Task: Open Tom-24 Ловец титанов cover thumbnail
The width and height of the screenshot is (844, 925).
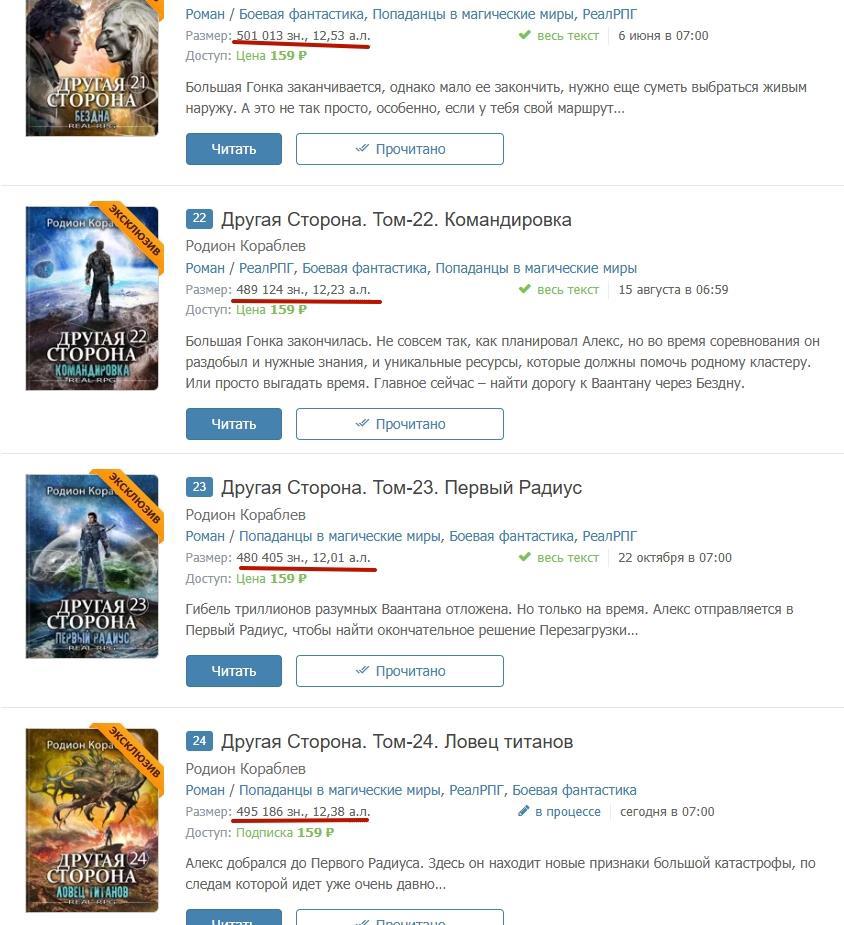Action: pyautogui.click(x=92, y=820)
